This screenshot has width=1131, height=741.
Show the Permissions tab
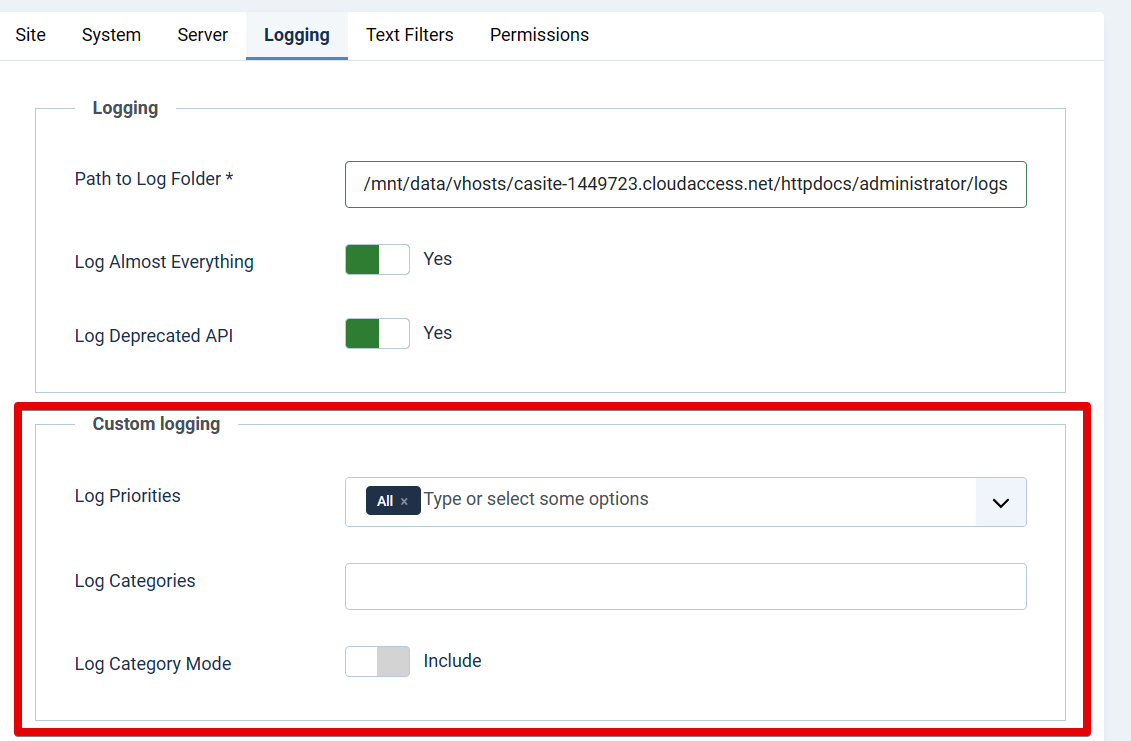pos(539,35)
